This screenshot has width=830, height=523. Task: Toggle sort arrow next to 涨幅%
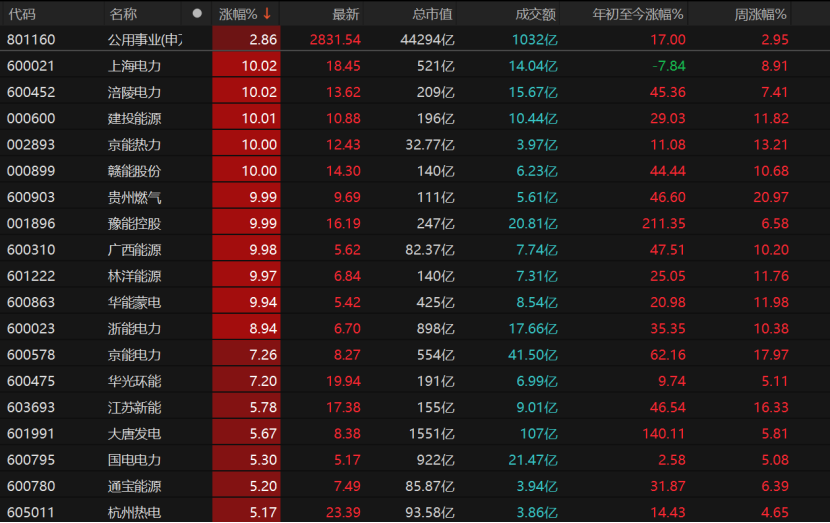[267, 14]
